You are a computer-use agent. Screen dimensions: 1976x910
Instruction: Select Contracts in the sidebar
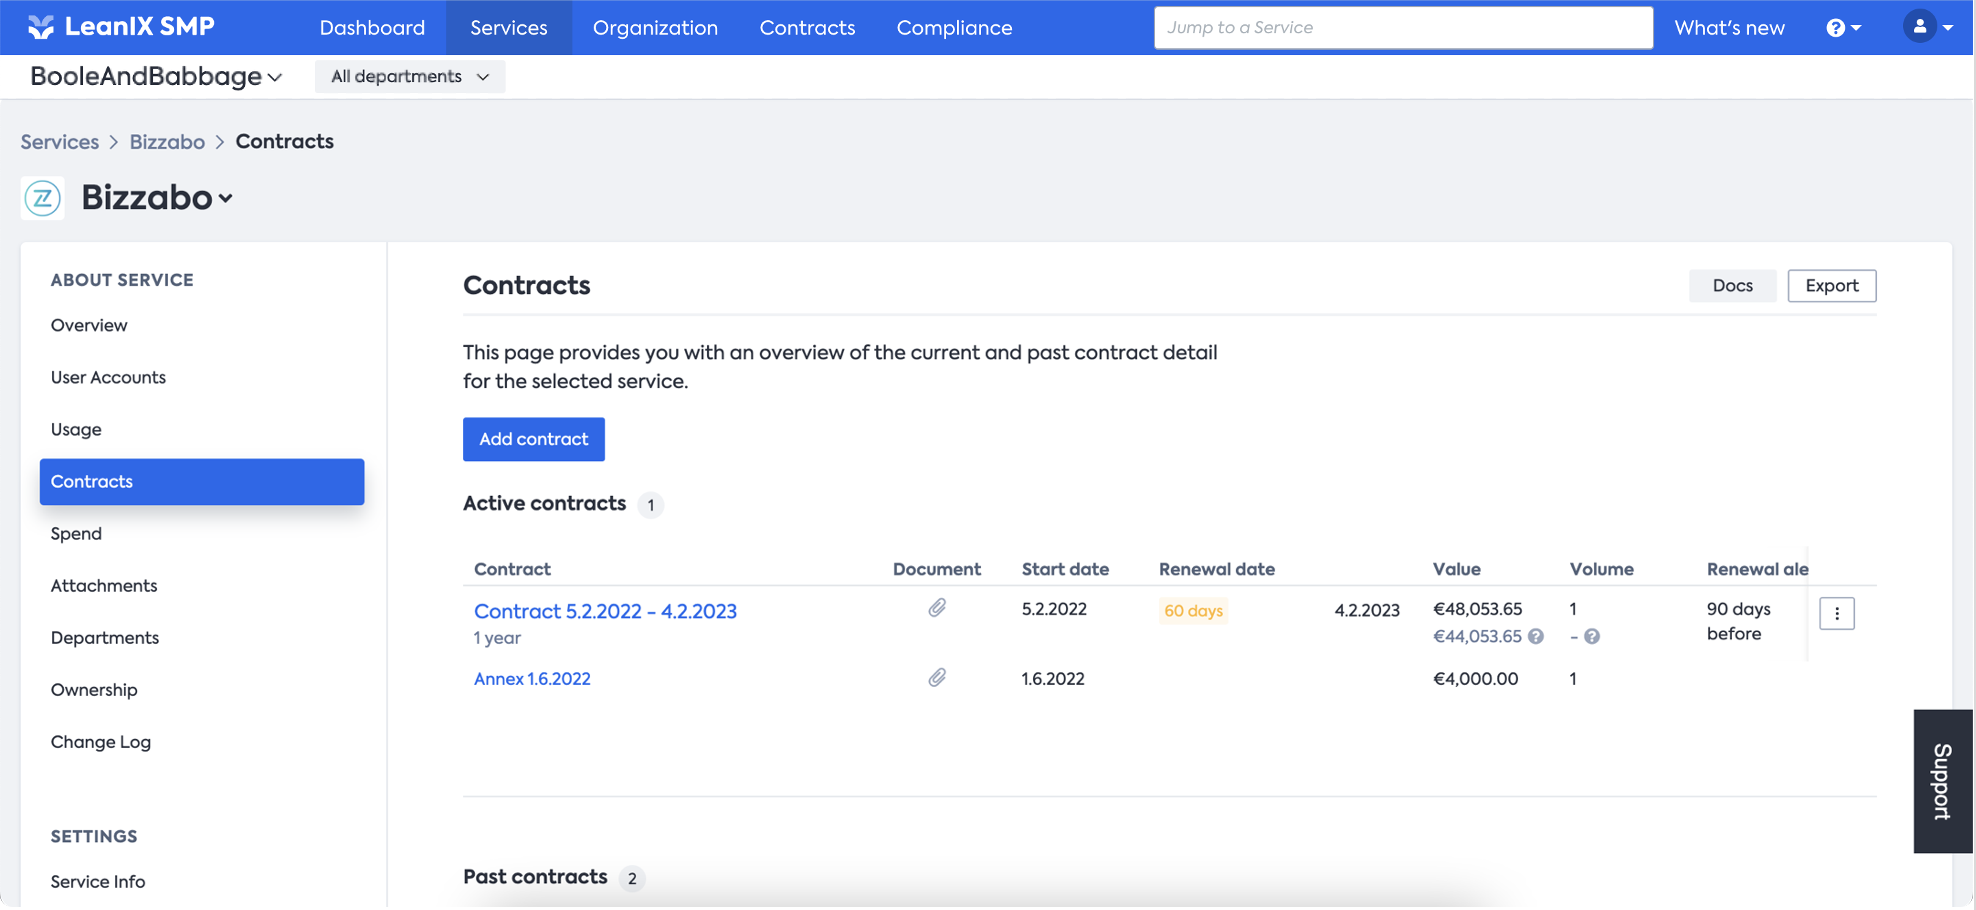pos(202,481)
